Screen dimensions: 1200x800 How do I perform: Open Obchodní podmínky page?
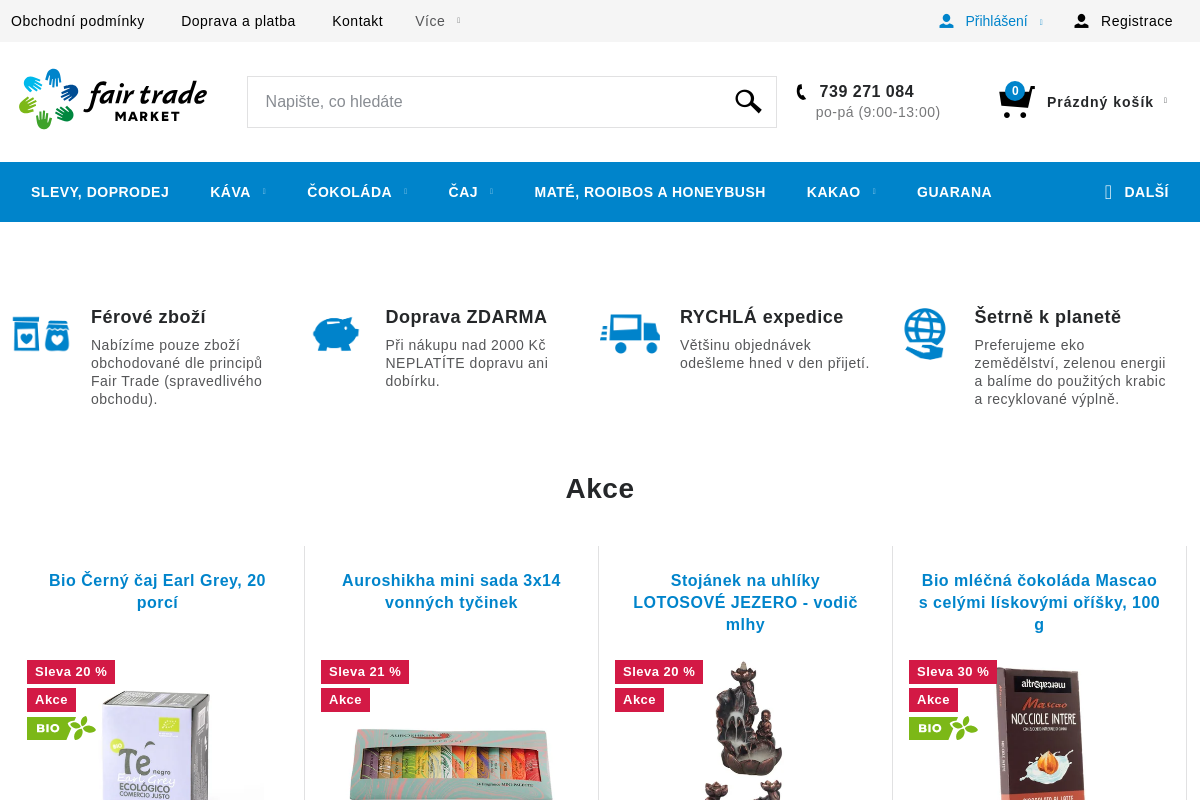click(78, 21)
